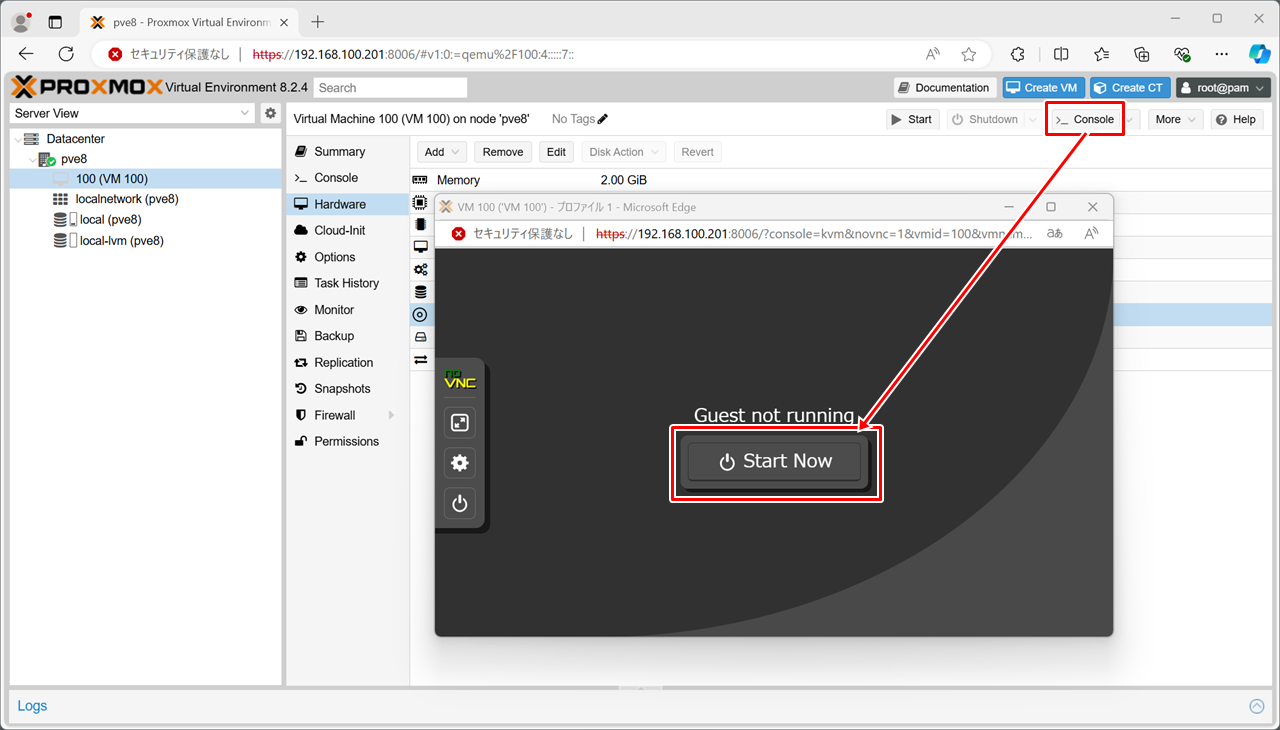Click the browser refresh icon
This screenshot has width=1280, height=730.
[x=66, y=54]
